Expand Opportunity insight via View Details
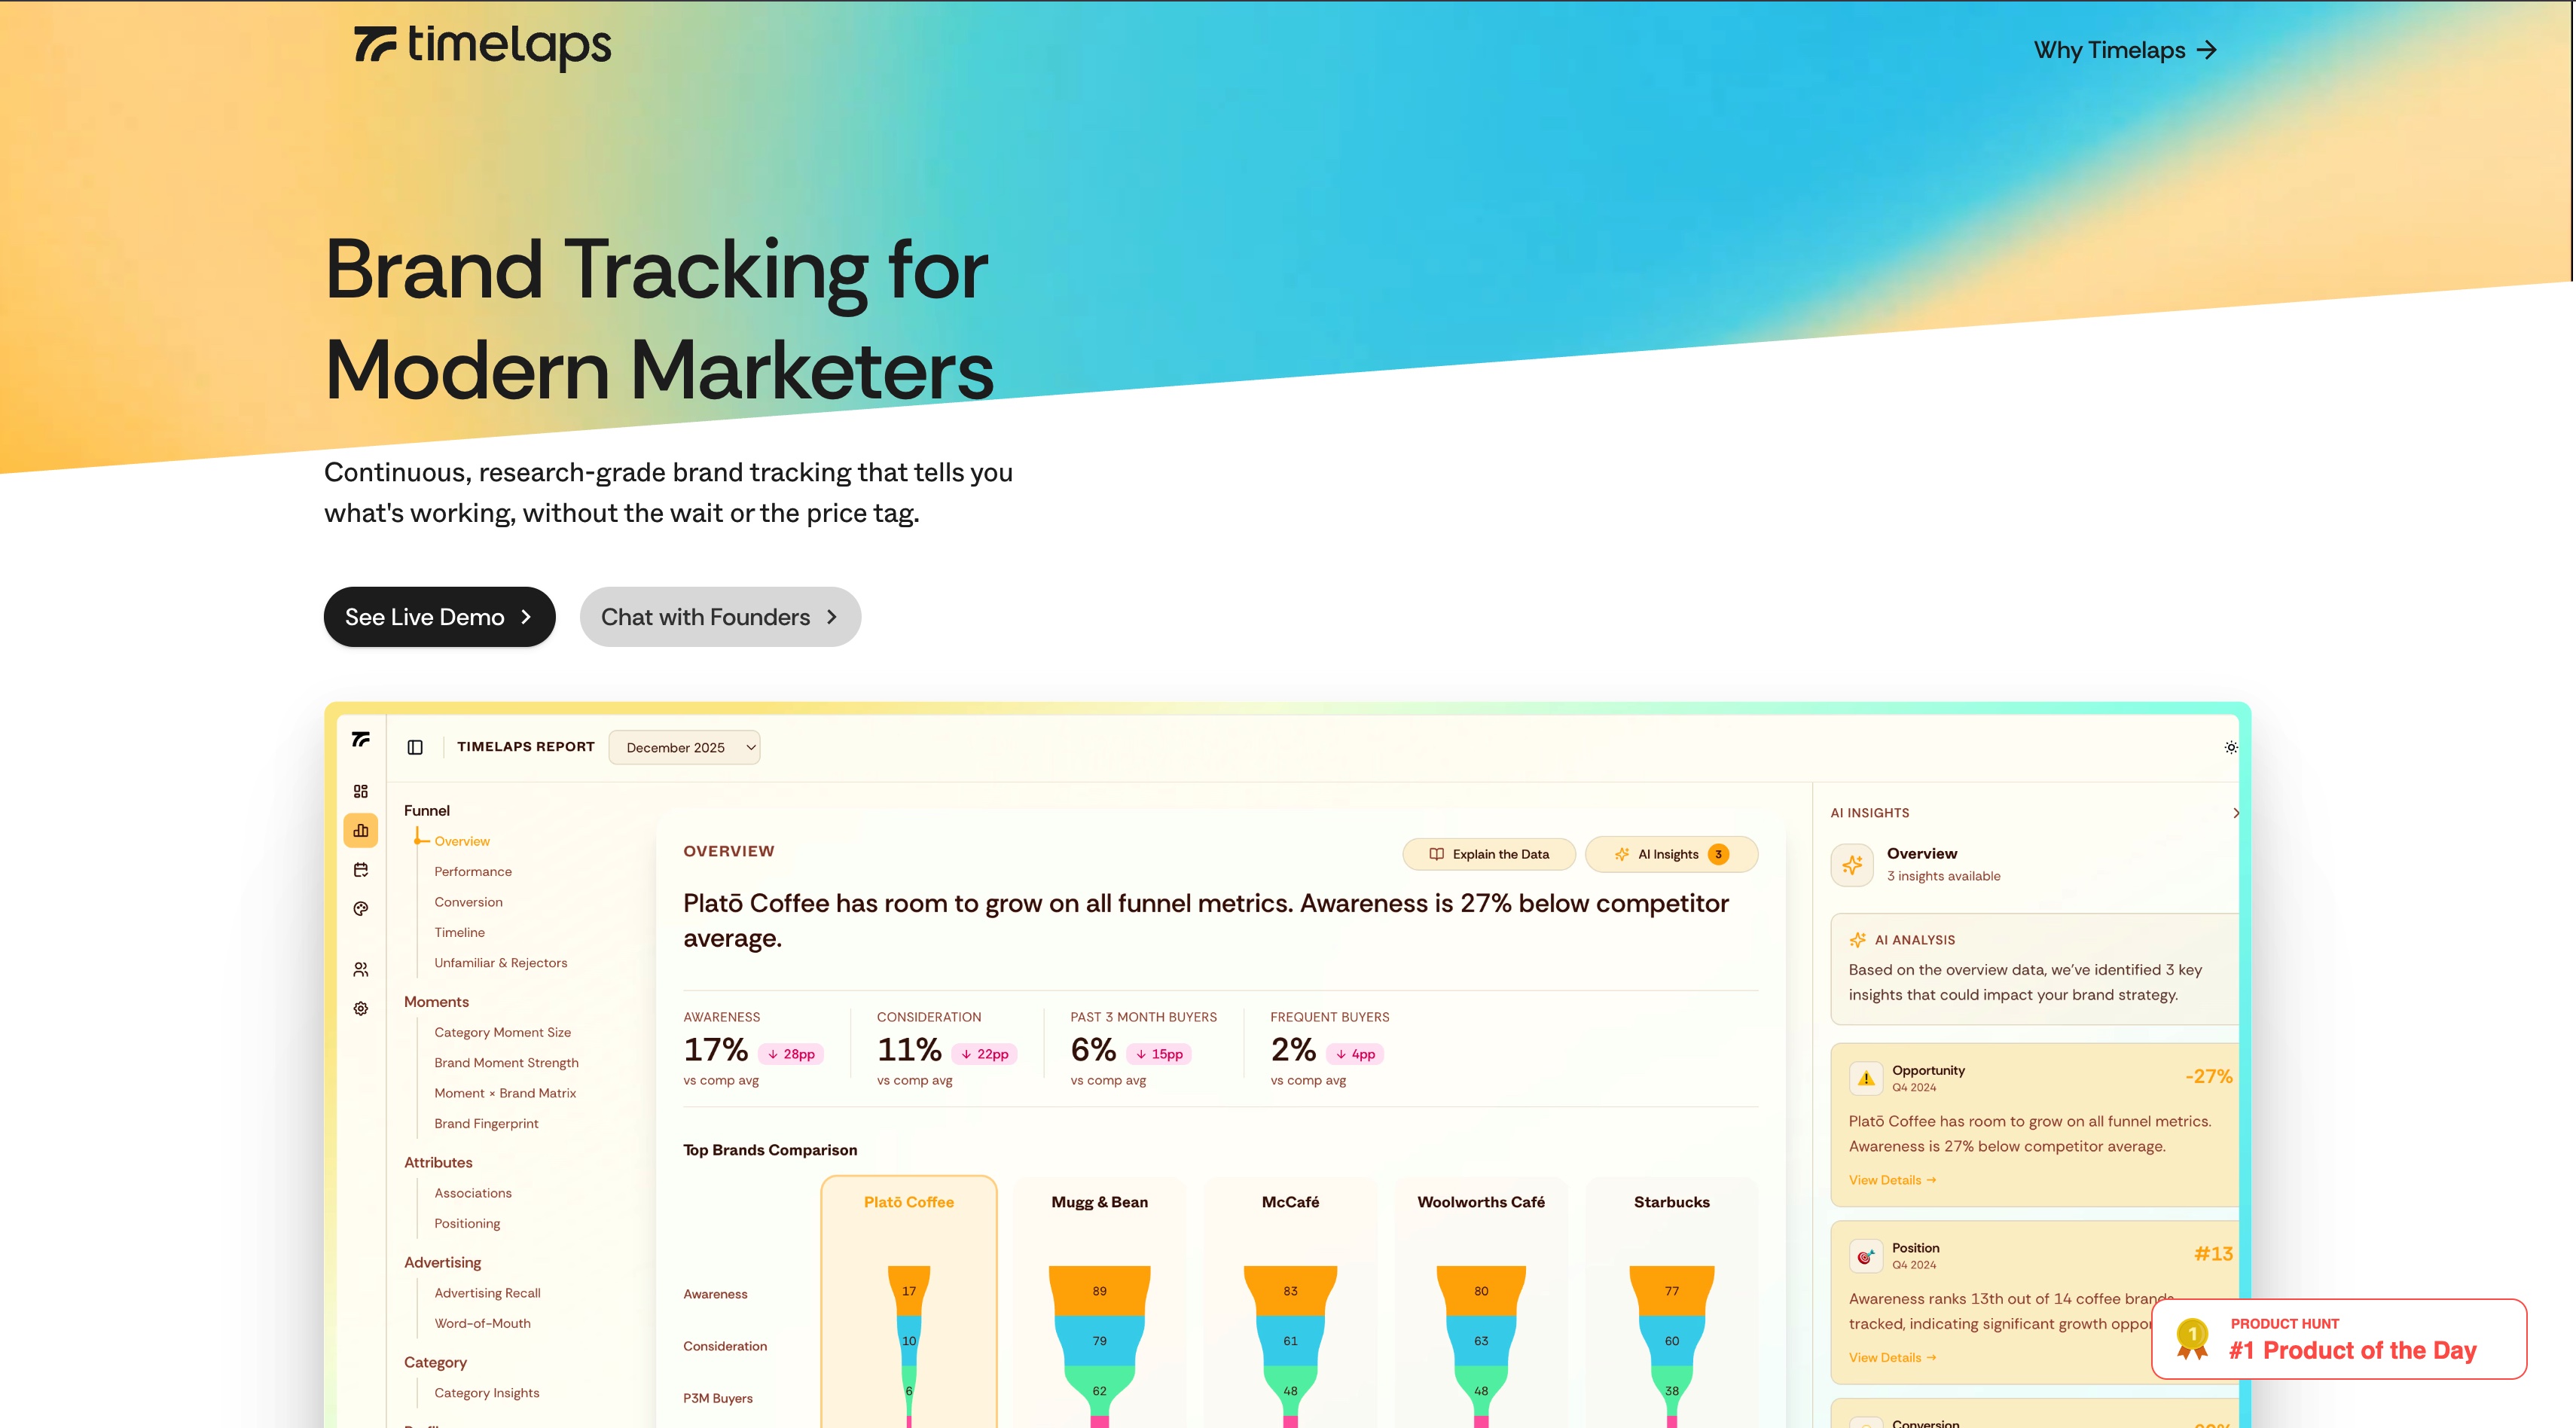The width and height of the screenshot is (2576, 1428). [x=1891, y=1180]
